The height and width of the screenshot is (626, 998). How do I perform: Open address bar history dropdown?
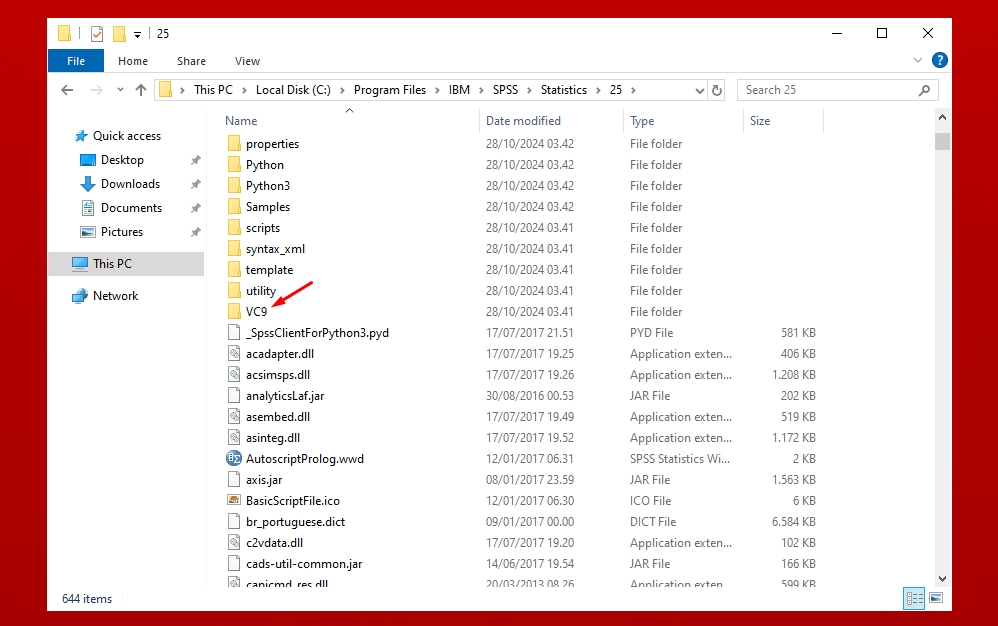(699, 90)
